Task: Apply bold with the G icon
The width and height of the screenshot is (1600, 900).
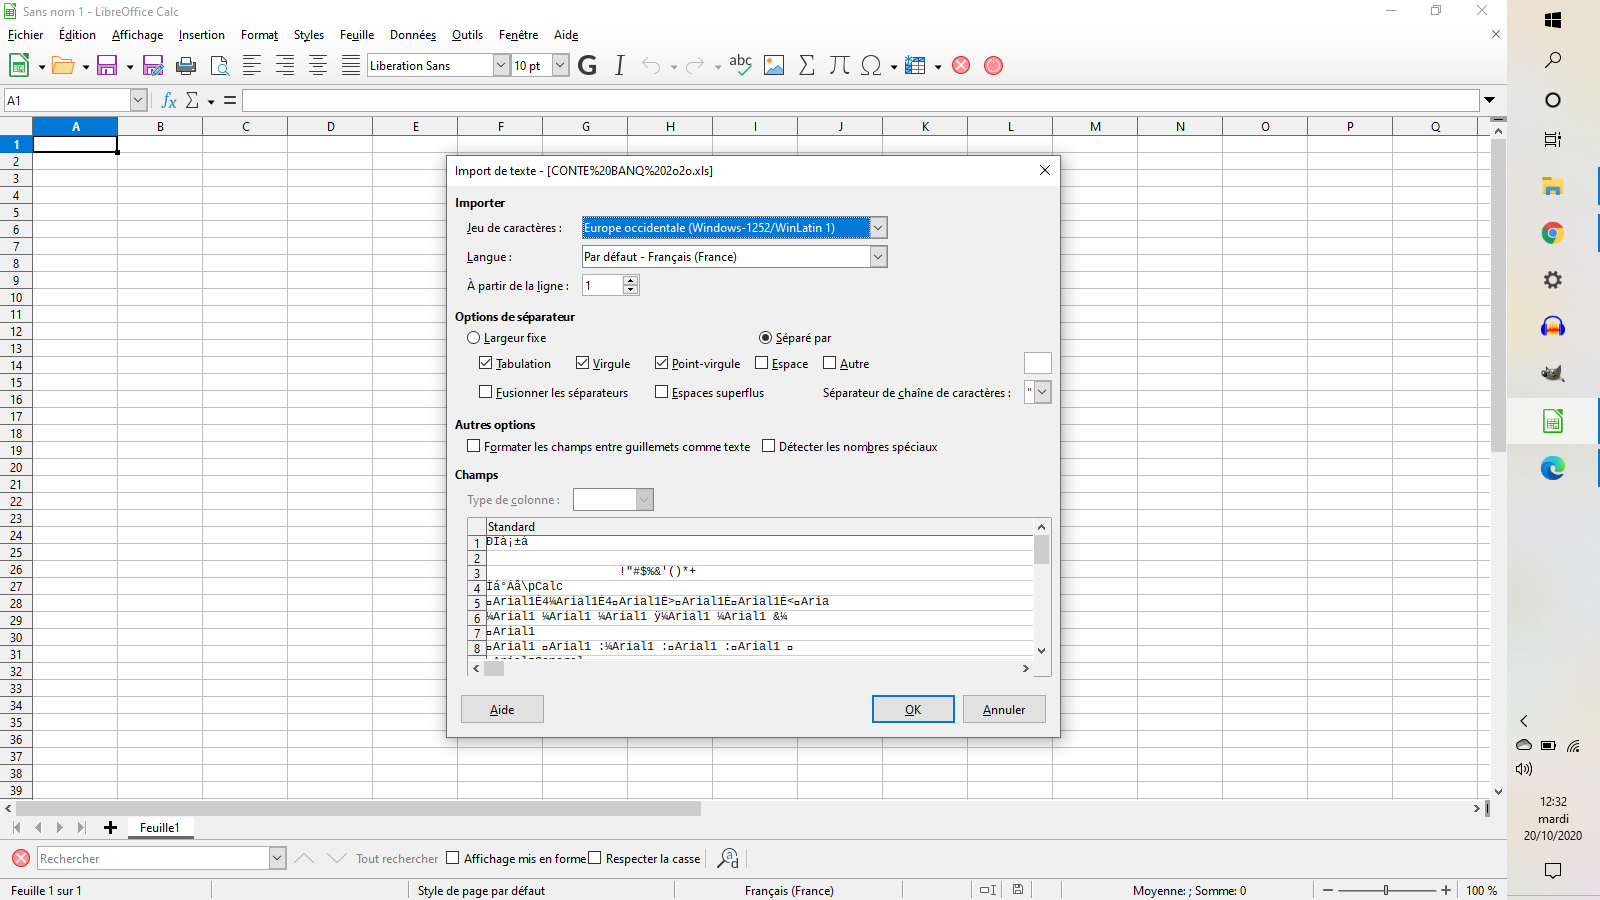Action: [x=587, y=65]
